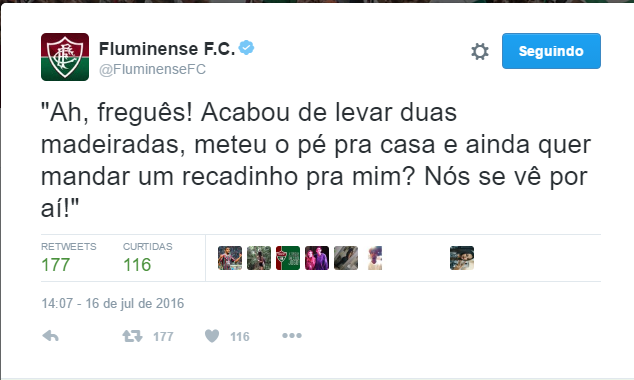Open the Fluminense crest profile picture
Viewport: 634px width, 380px height.
click(65, 57)
